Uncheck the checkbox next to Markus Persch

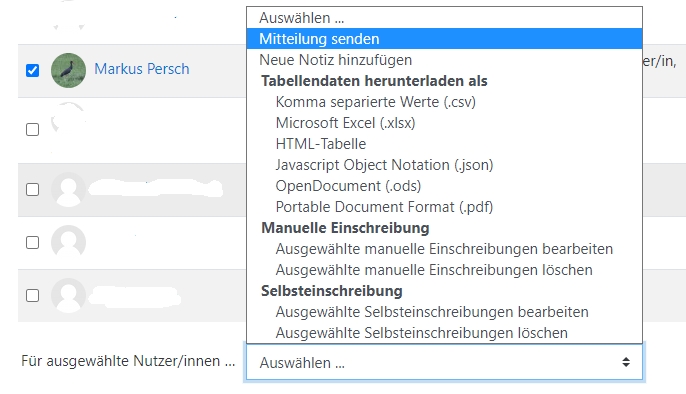tap(32, 70)
